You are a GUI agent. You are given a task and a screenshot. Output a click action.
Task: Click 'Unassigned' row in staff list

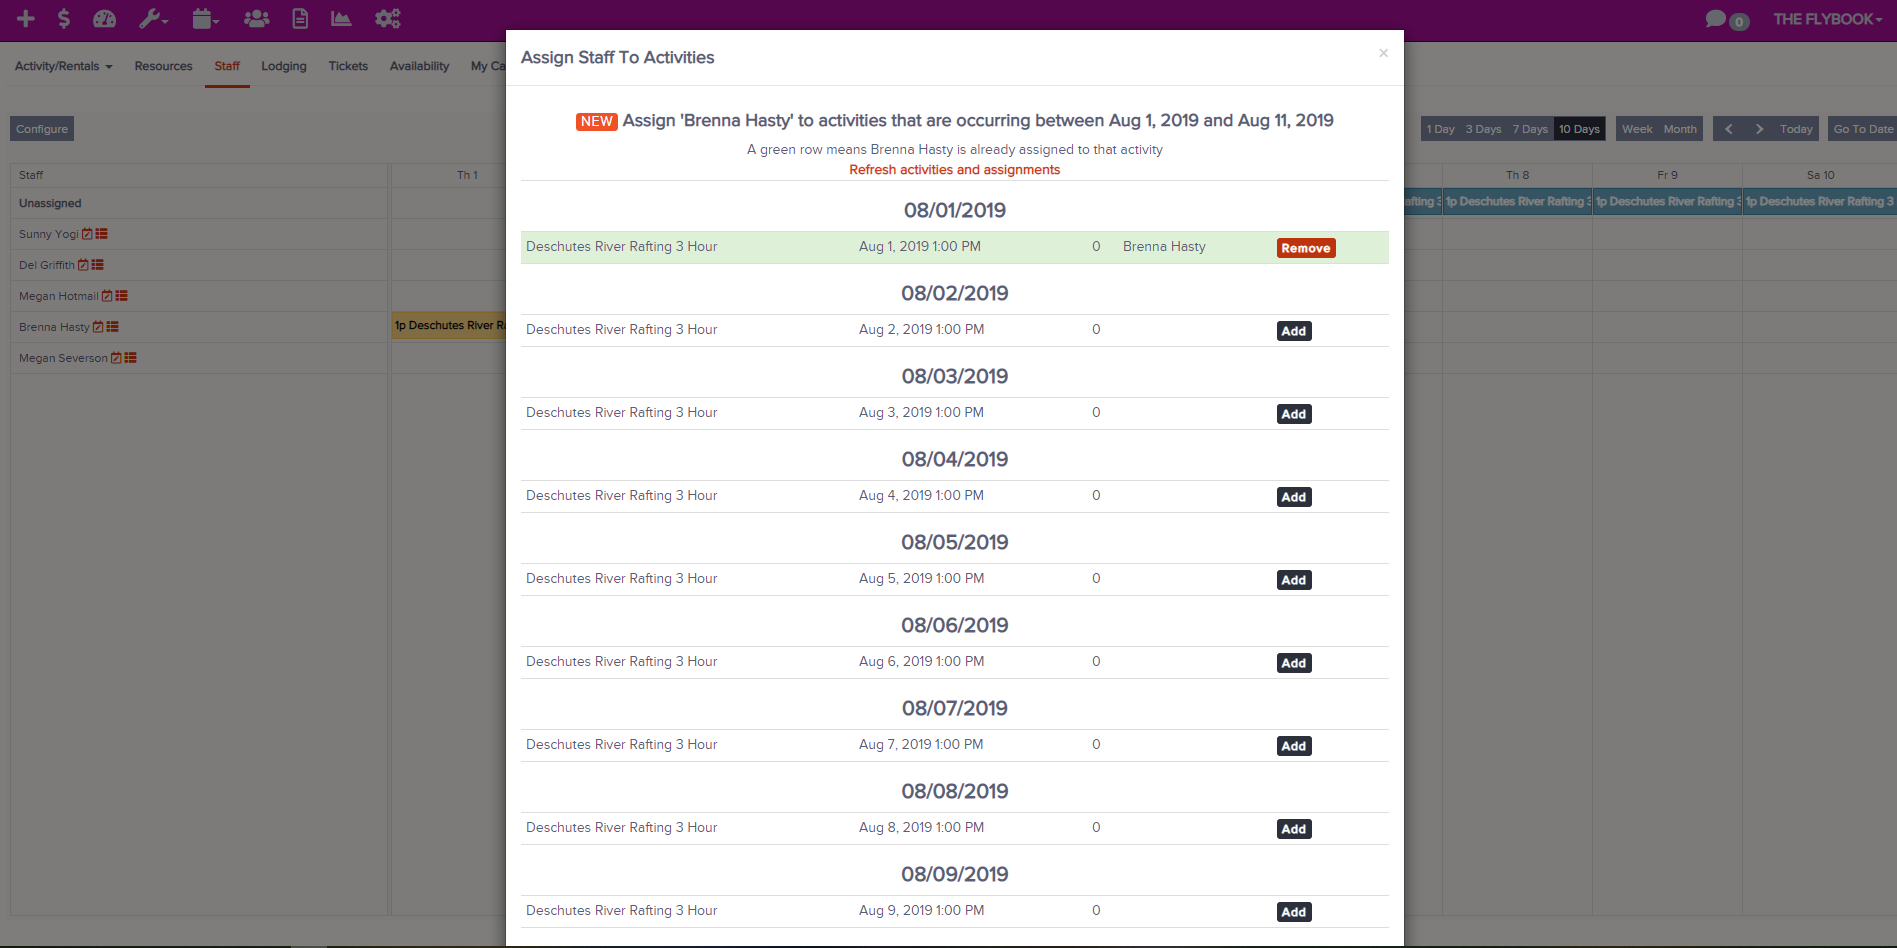click(x=199, y=203)
